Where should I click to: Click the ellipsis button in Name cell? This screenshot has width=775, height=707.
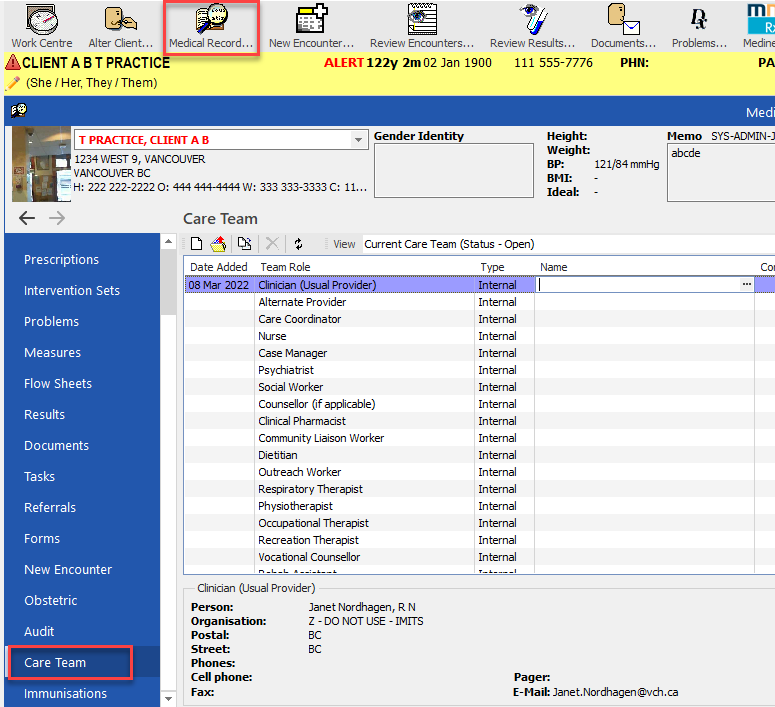coord(746,285)
